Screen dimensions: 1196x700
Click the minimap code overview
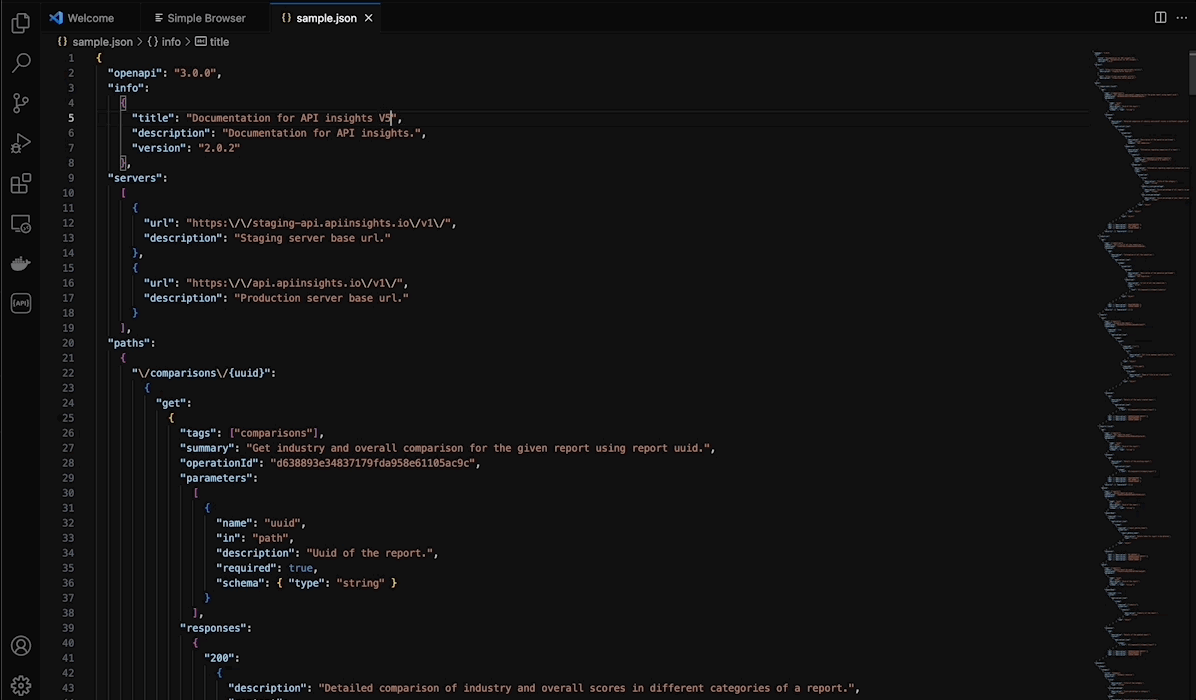(x=1135, y=300)
